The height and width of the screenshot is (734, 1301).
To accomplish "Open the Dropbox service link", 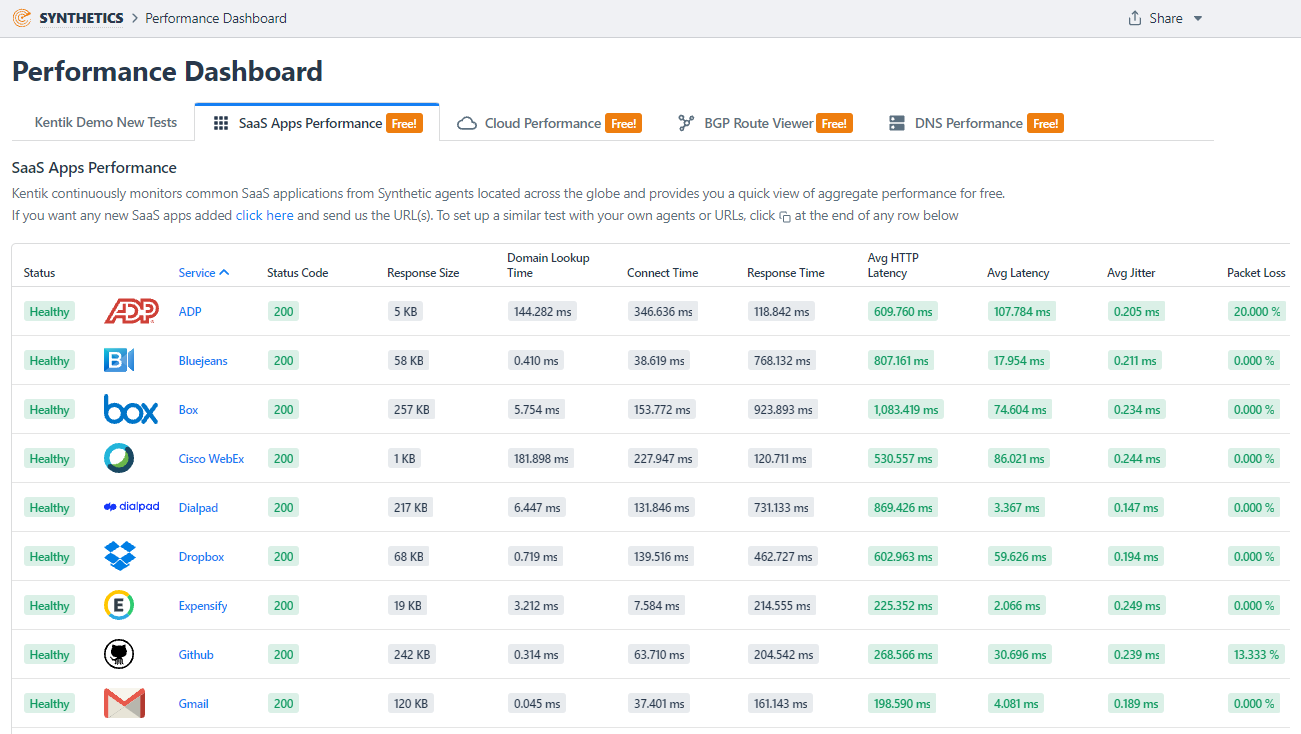I will click(x=202, y=557).
